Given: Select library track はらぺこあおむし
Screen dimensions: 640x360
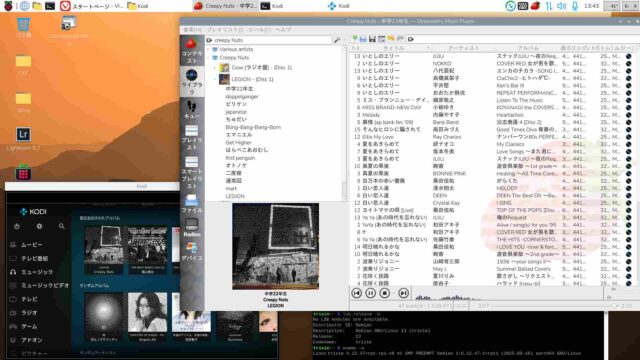Looking at the screenshot, I should pyautogui.click(x=247, y=150).
